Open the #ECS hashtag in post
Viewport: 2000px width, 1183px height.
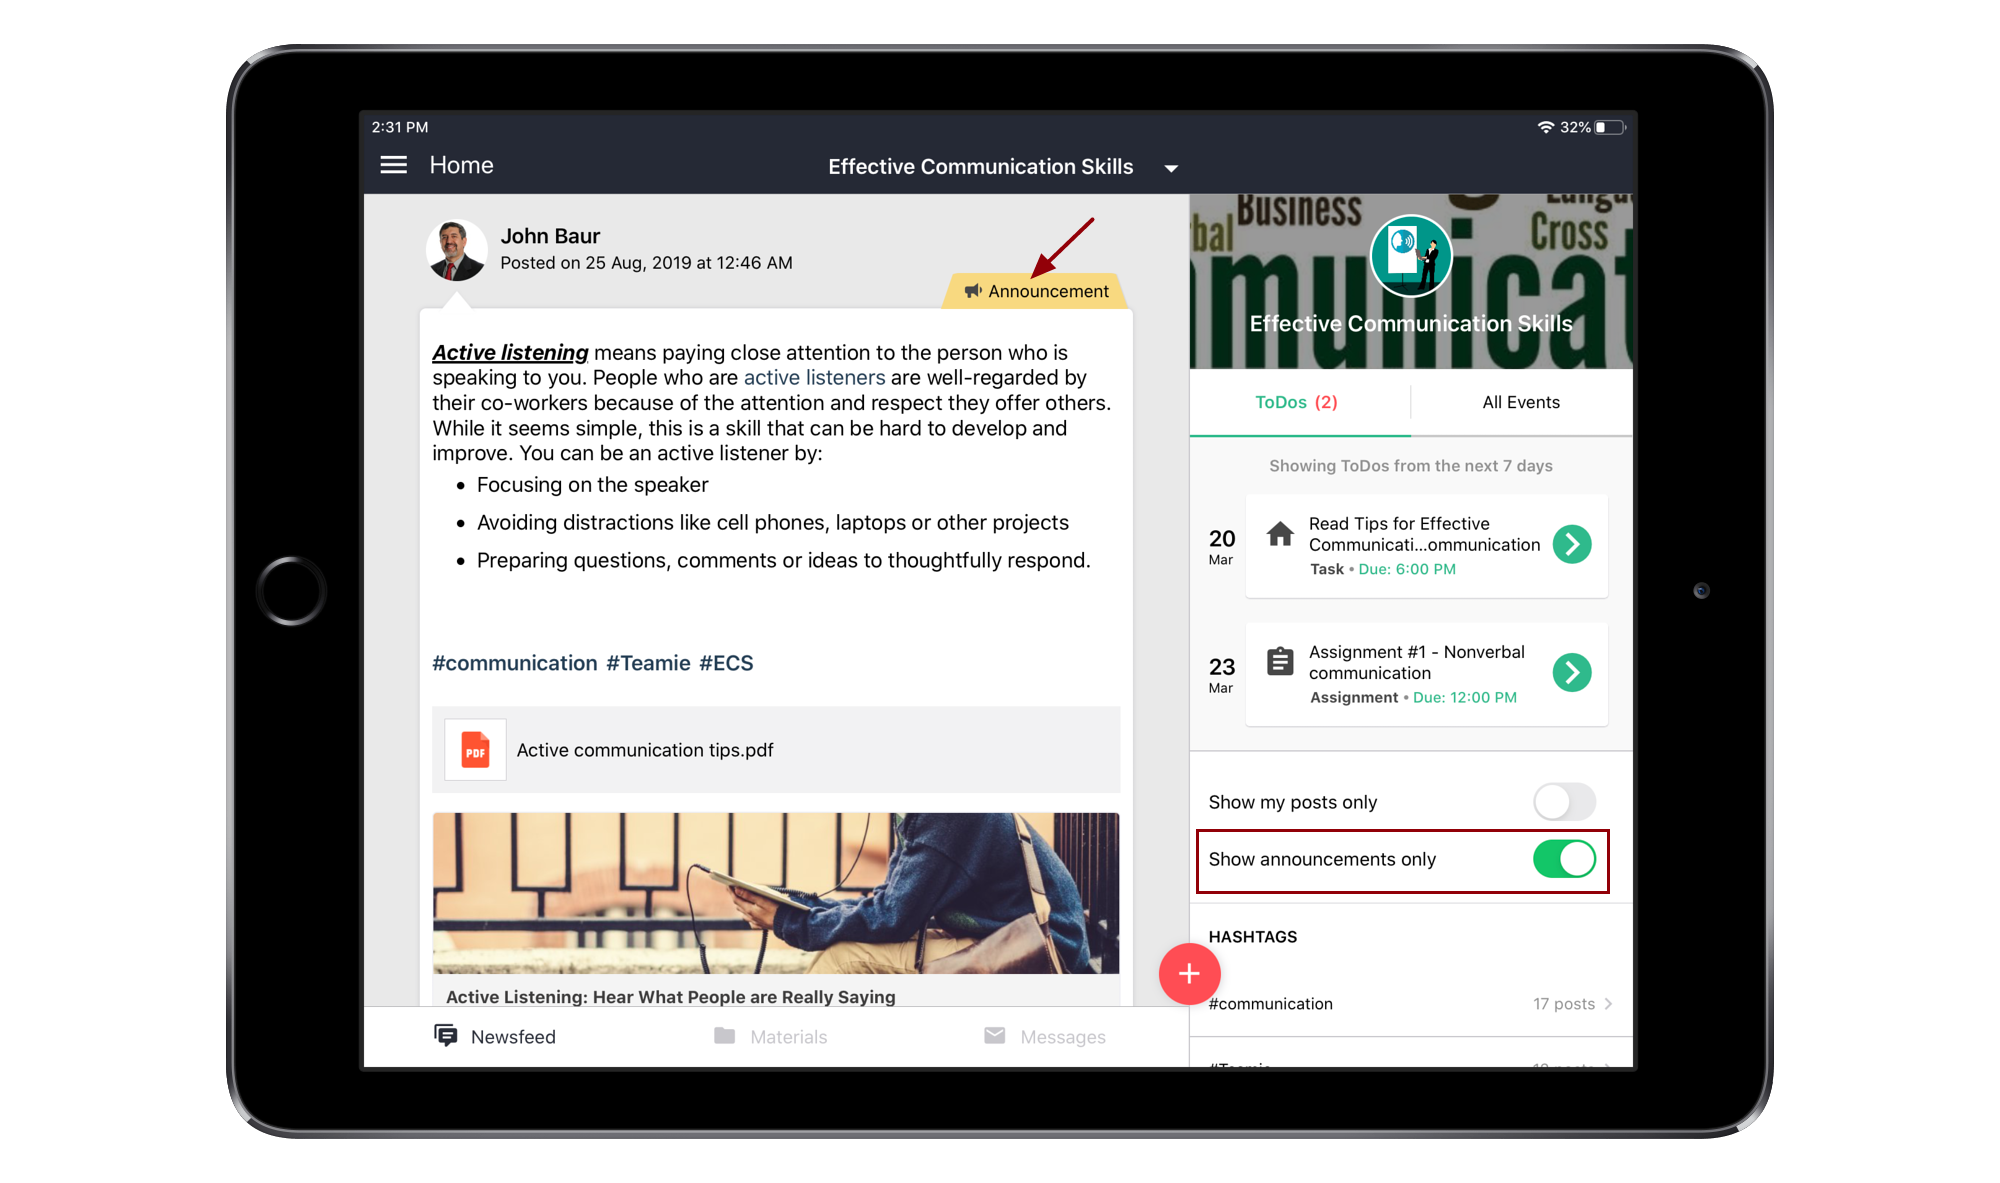(726, 663)
